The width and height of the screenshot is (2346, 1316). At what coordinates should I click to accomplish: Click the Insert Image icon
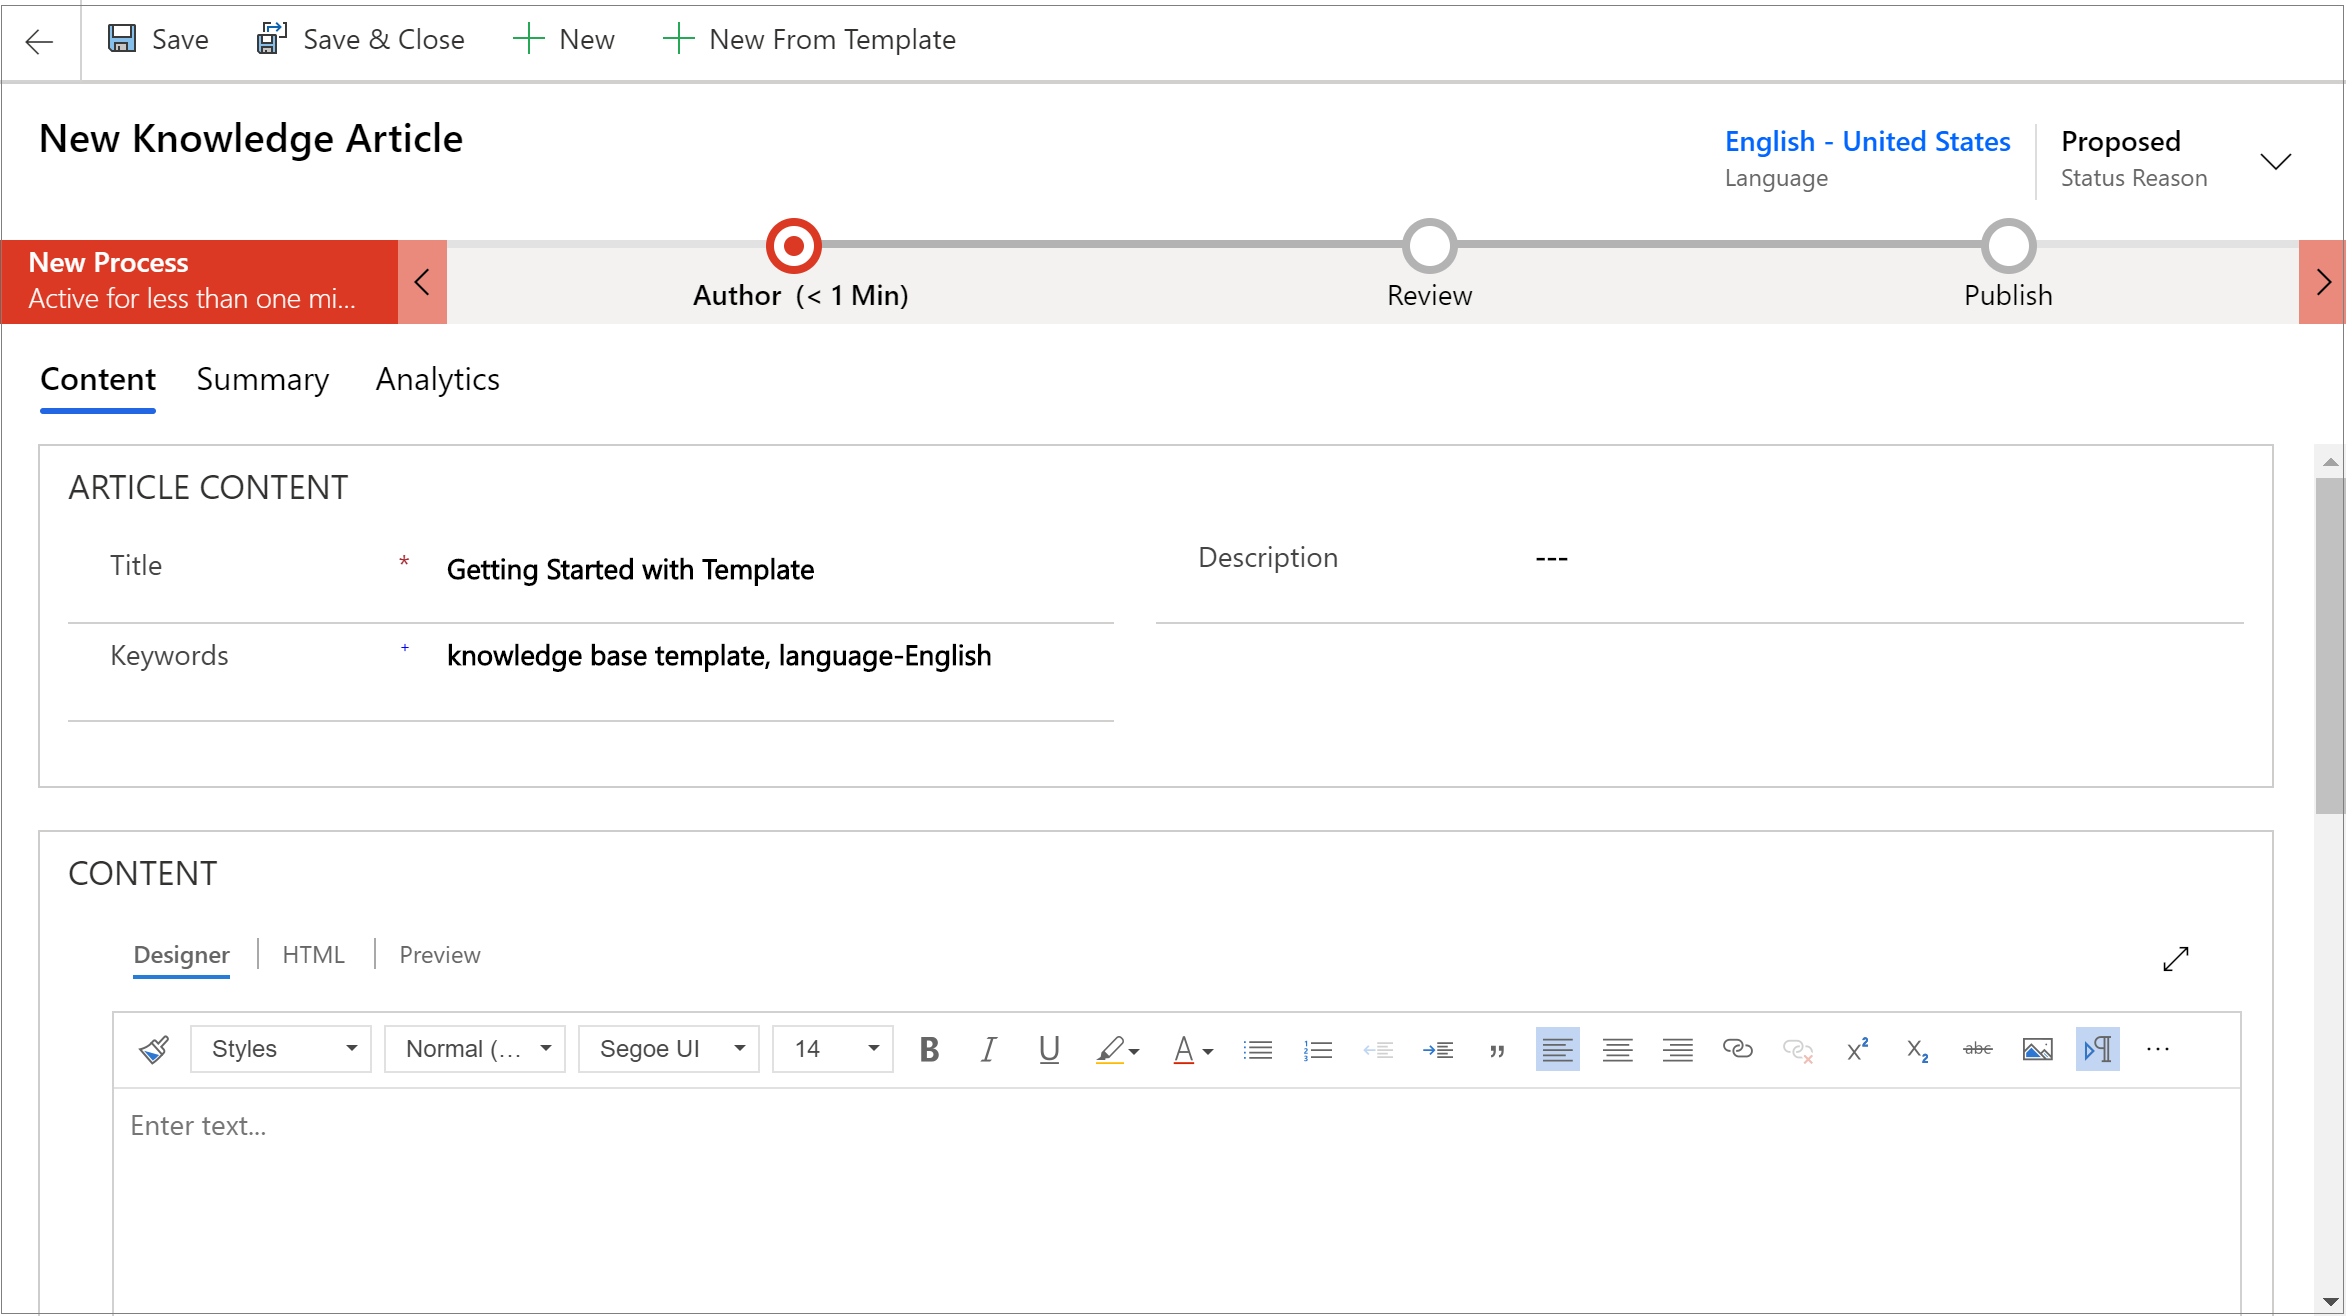coord(2037,1049)
